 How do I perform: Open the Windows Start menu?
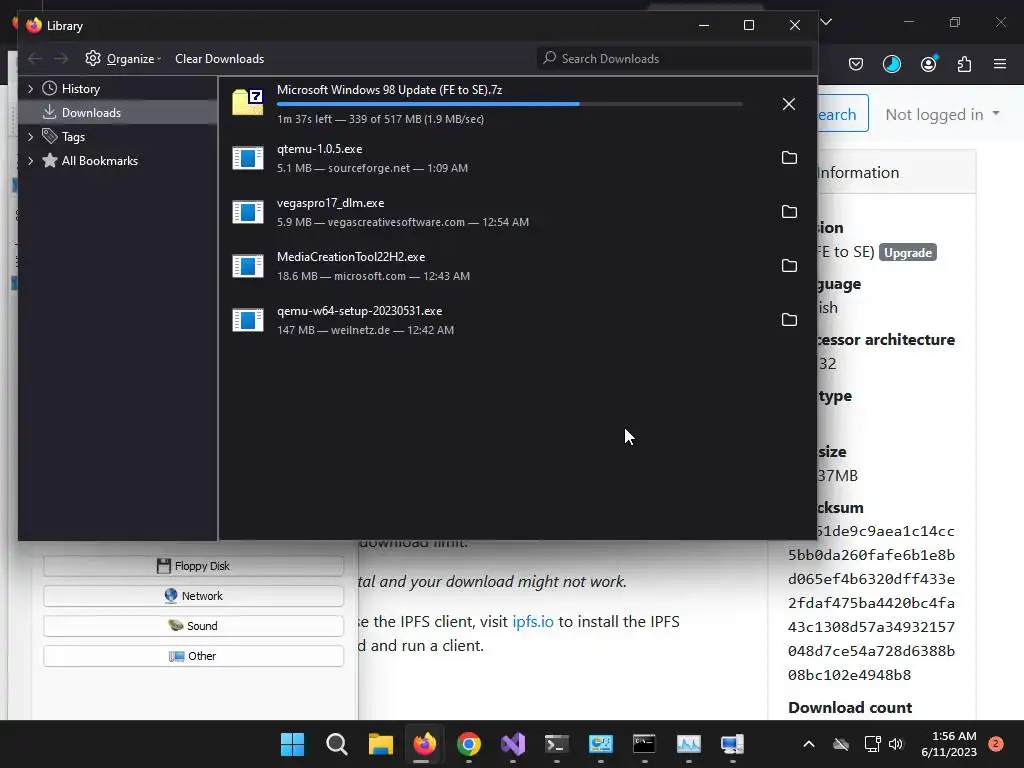coord(292,744)
